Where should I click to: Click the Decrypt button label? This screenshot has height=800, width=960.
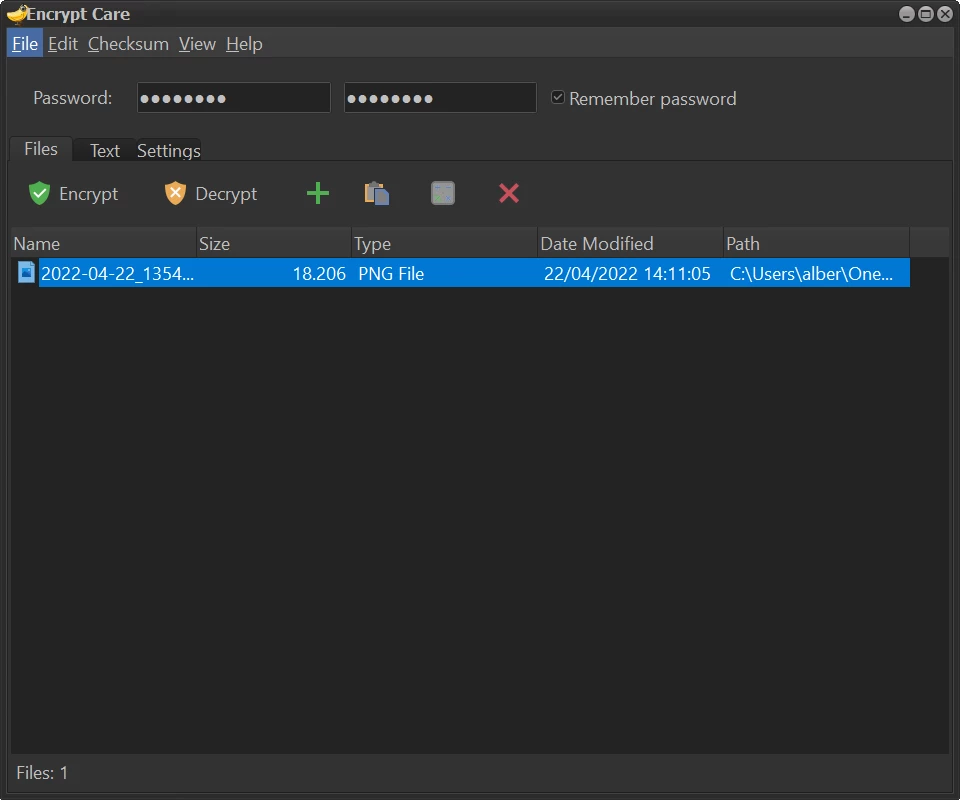(x=226, y=194)
